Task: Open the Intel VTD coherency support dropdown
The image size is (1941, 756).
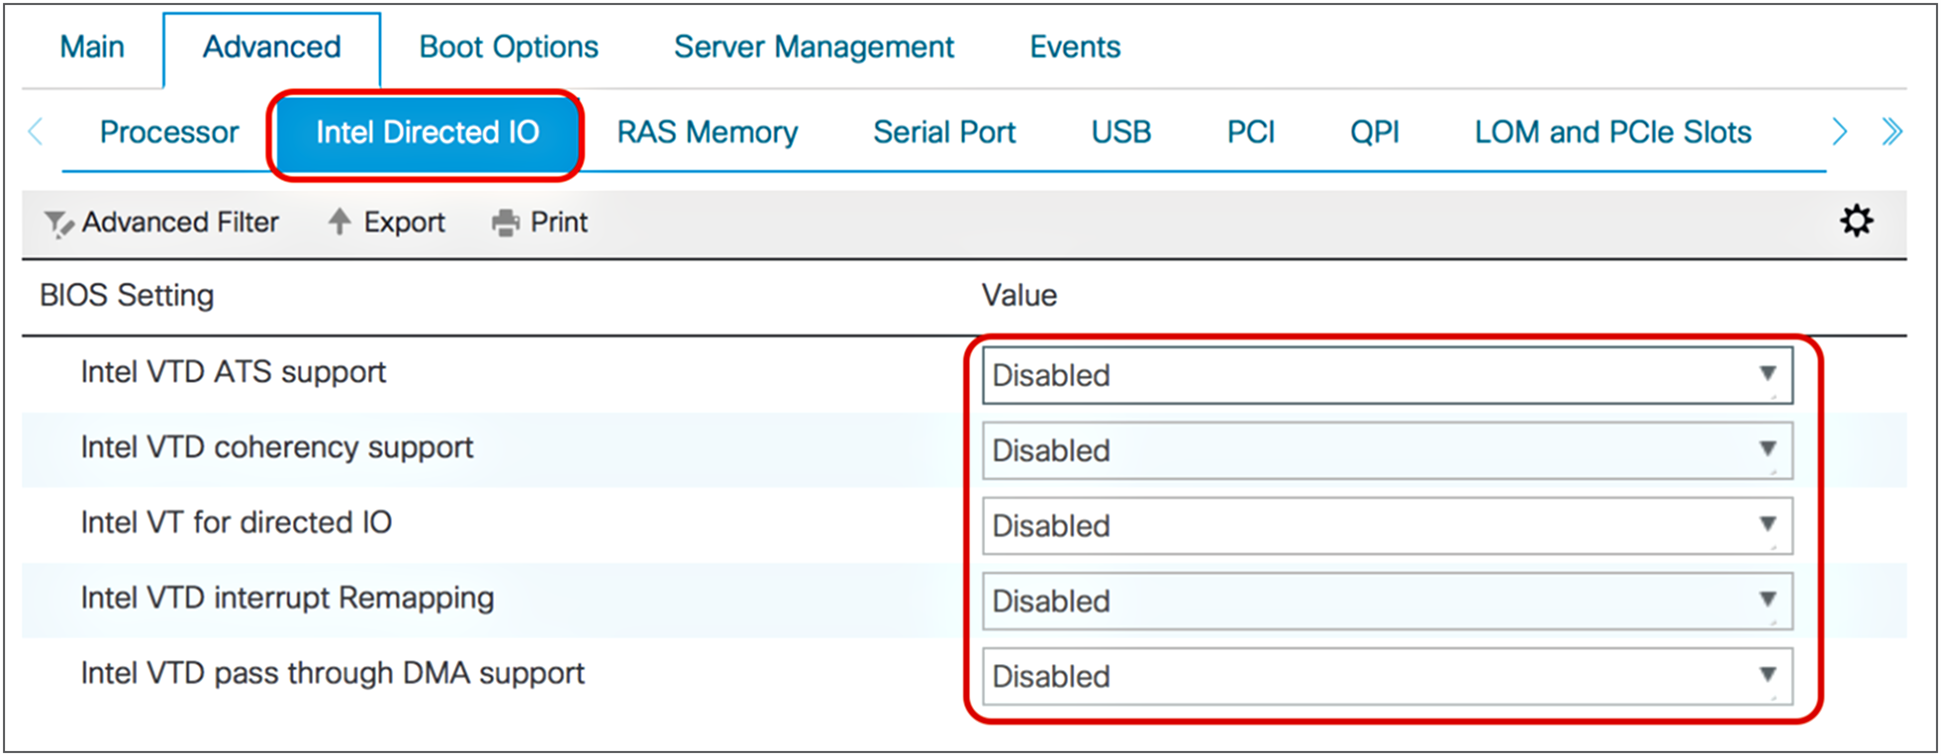Action: [x=1387, y=450]
